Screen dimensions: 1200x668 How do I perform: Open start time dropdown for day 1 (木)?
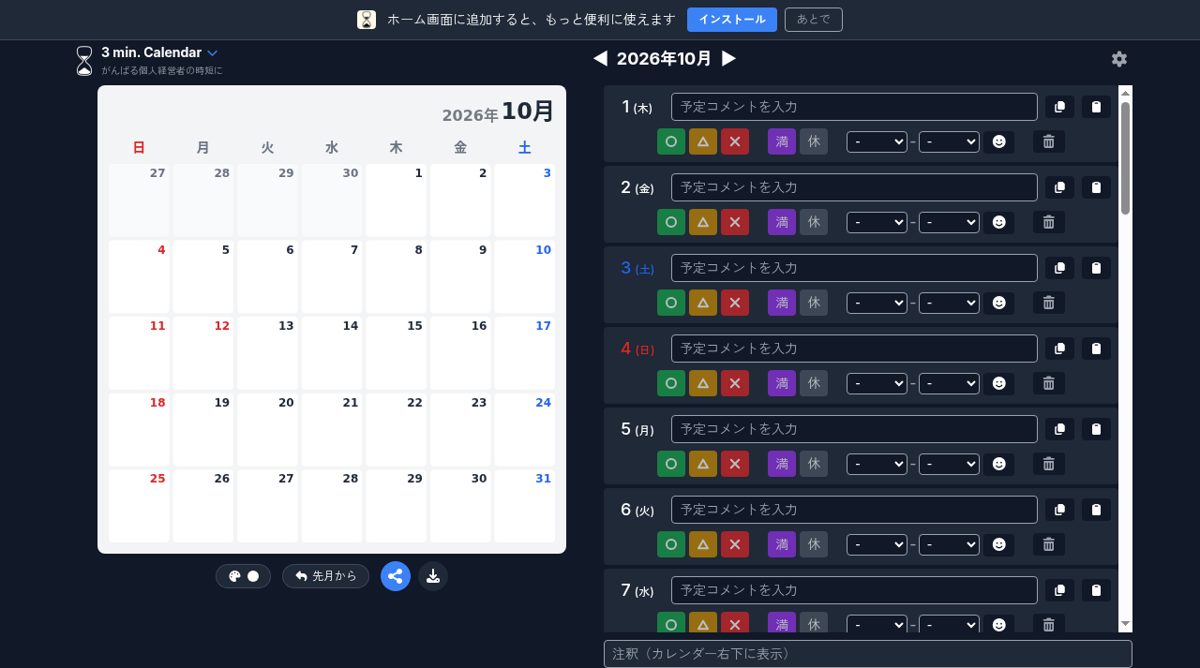tap(877, 142)
